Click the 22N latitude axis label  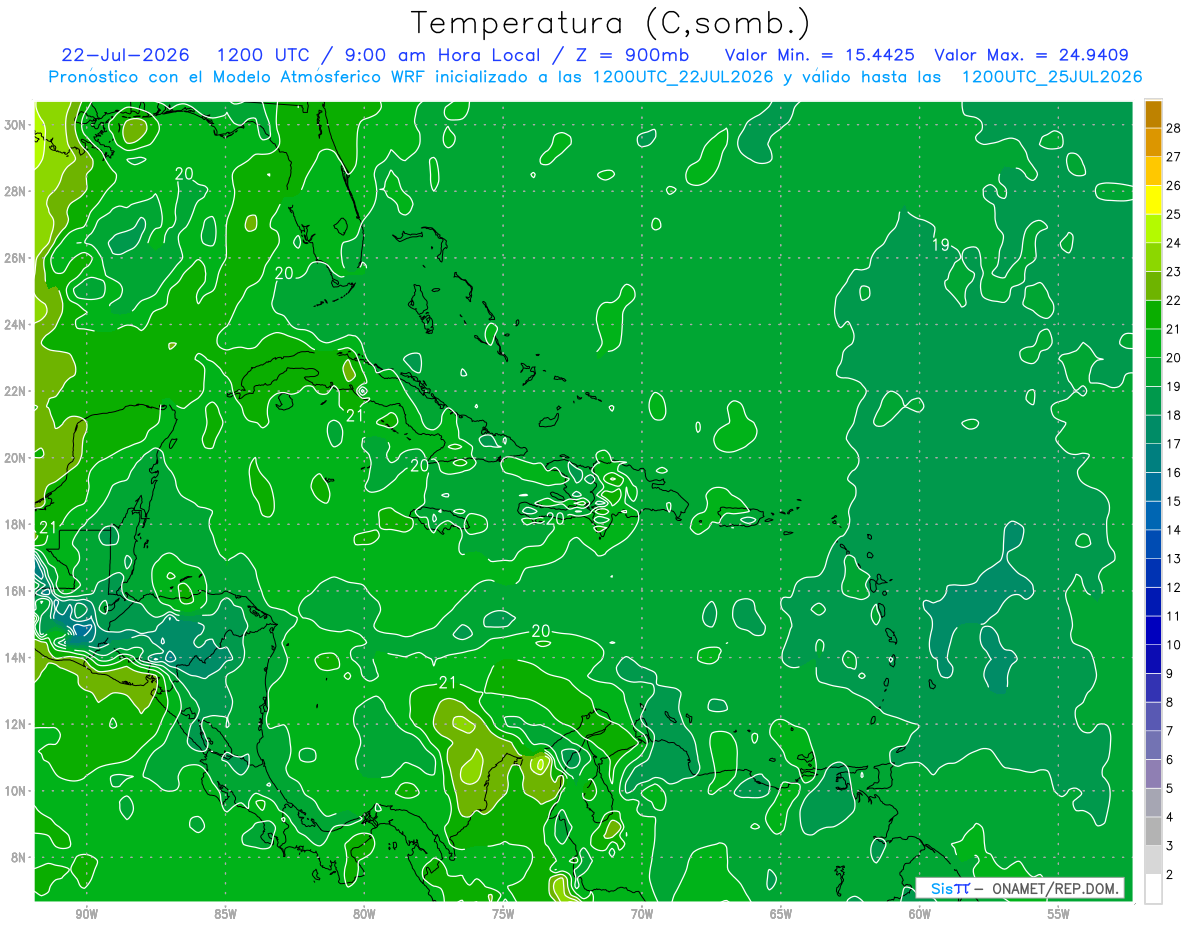[x=17, y=391]
